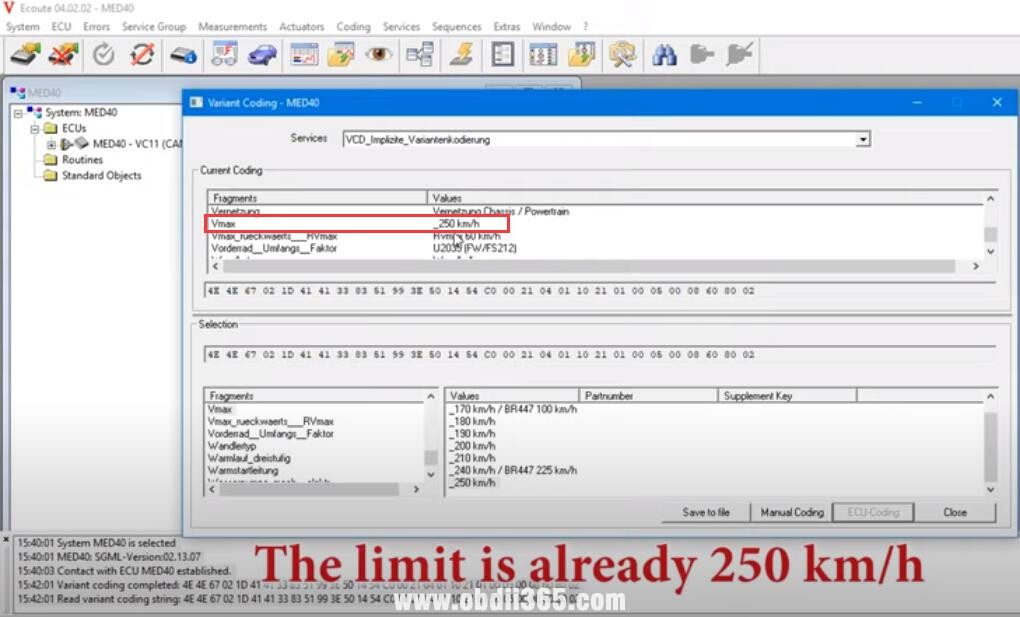Click the folder with coding sheet icon
Image resolution: width=1020 pixels, height=617 pixels.
[x=581, y=55]
